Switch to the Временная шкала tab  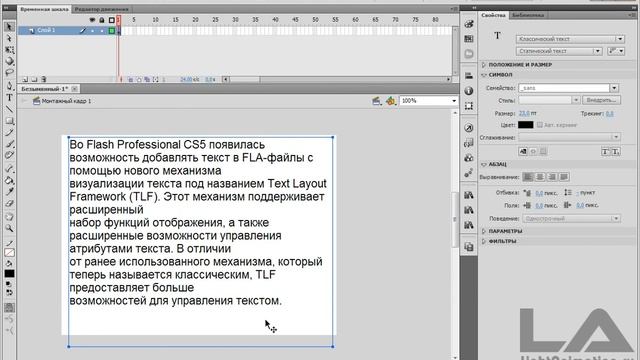[44, 9]
